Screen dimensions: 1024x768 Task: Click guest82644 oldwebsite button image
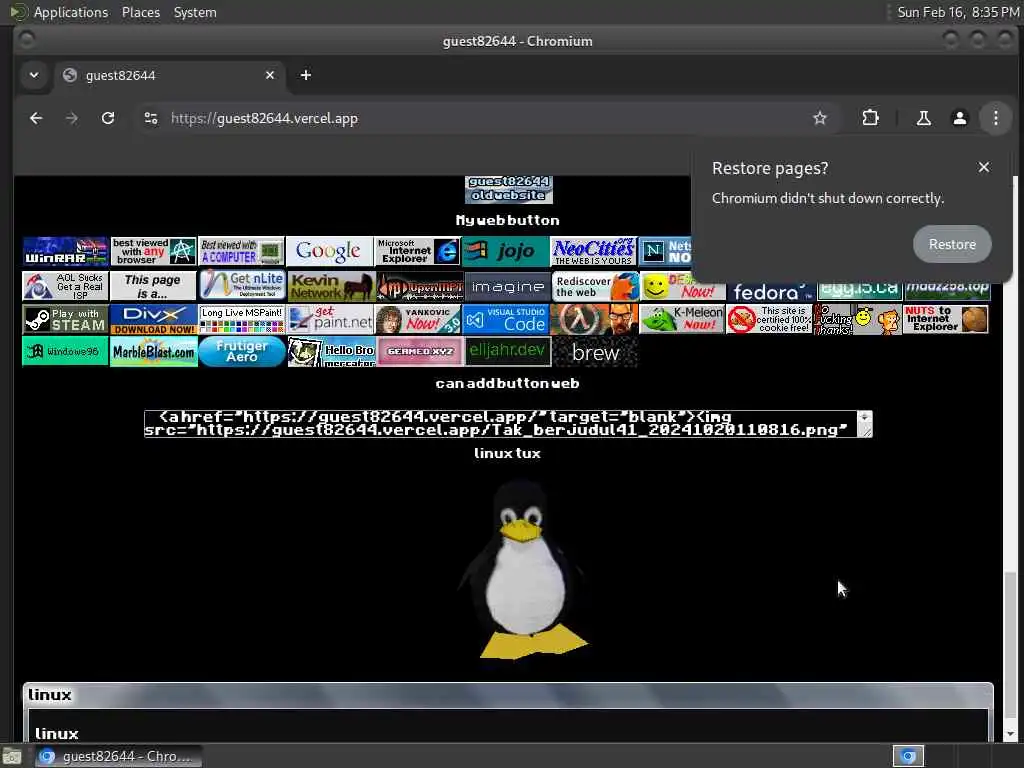509,189
